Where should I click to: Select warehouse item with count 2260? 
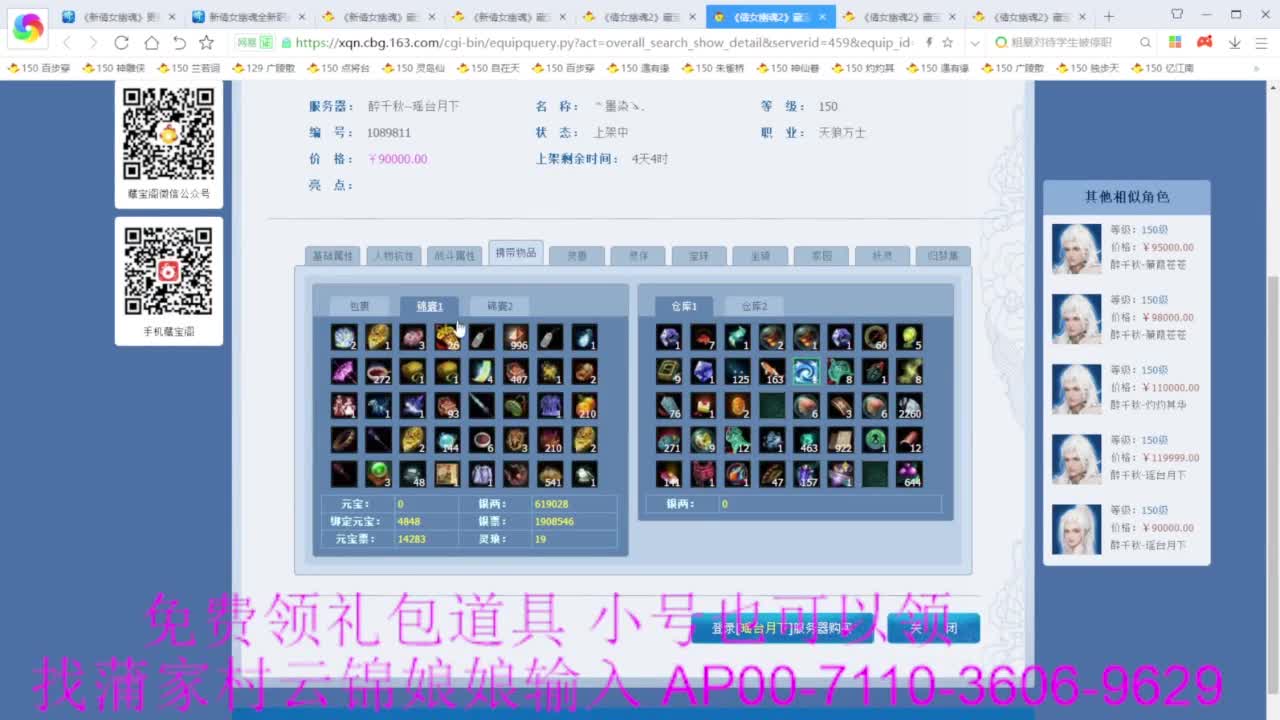point(909,406)
